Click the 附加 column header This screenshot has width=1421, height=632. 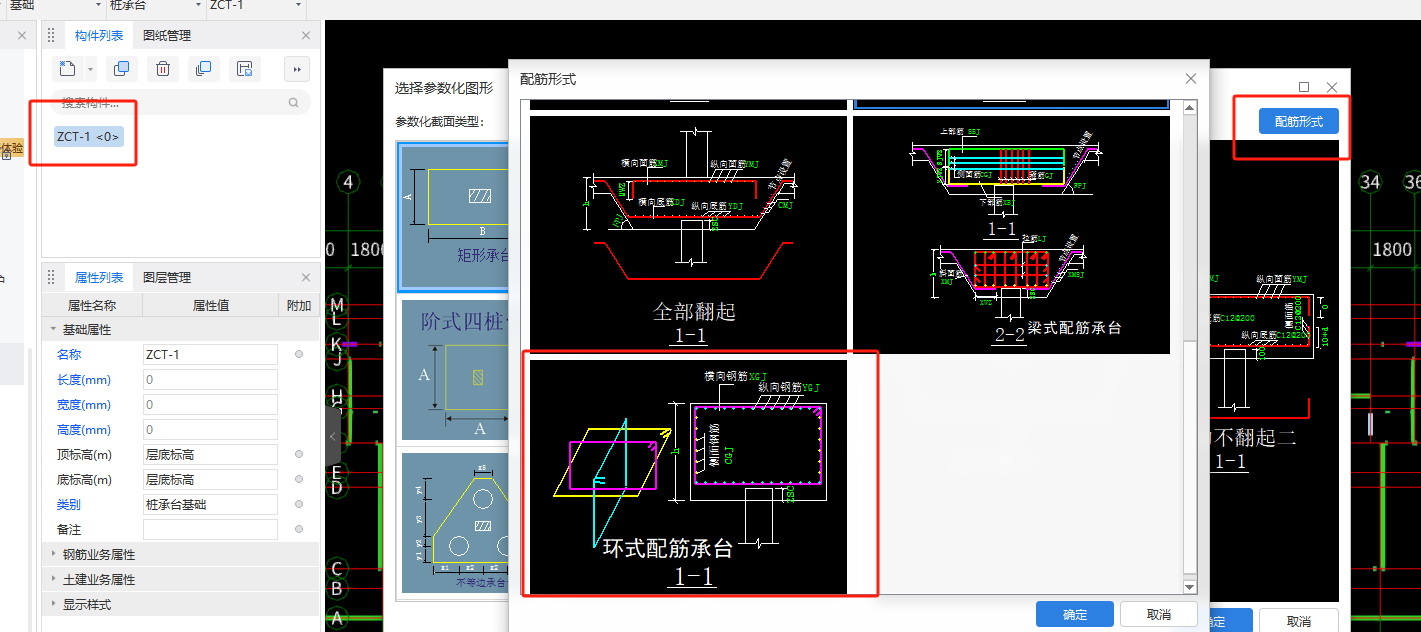(299, 305)
